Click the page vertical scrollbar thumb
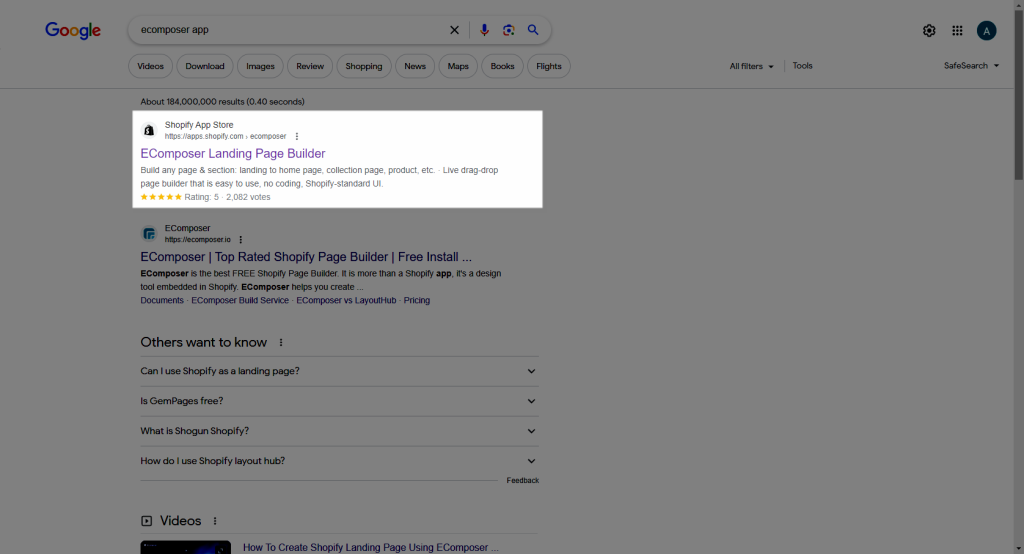1024x554 pixels. coord(1018,95)
